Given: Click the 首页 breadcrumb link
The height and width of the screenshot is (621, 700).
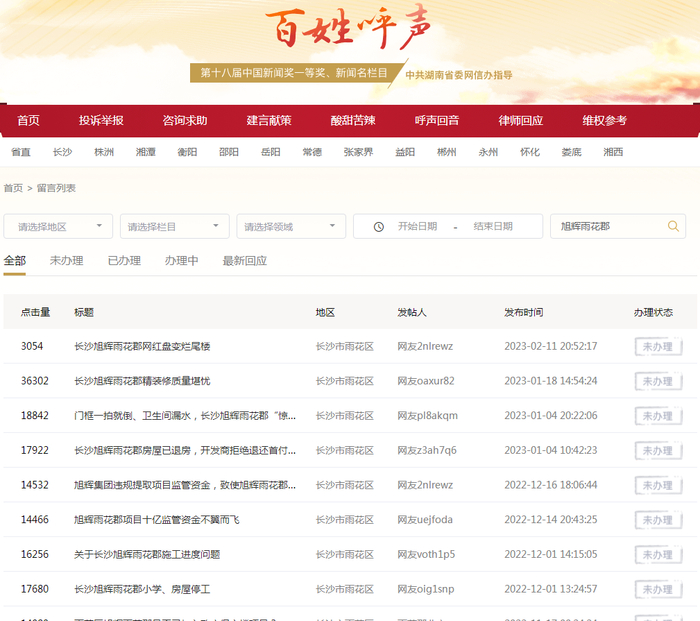Looking at the screenshot, I should (x=13, y=188).
